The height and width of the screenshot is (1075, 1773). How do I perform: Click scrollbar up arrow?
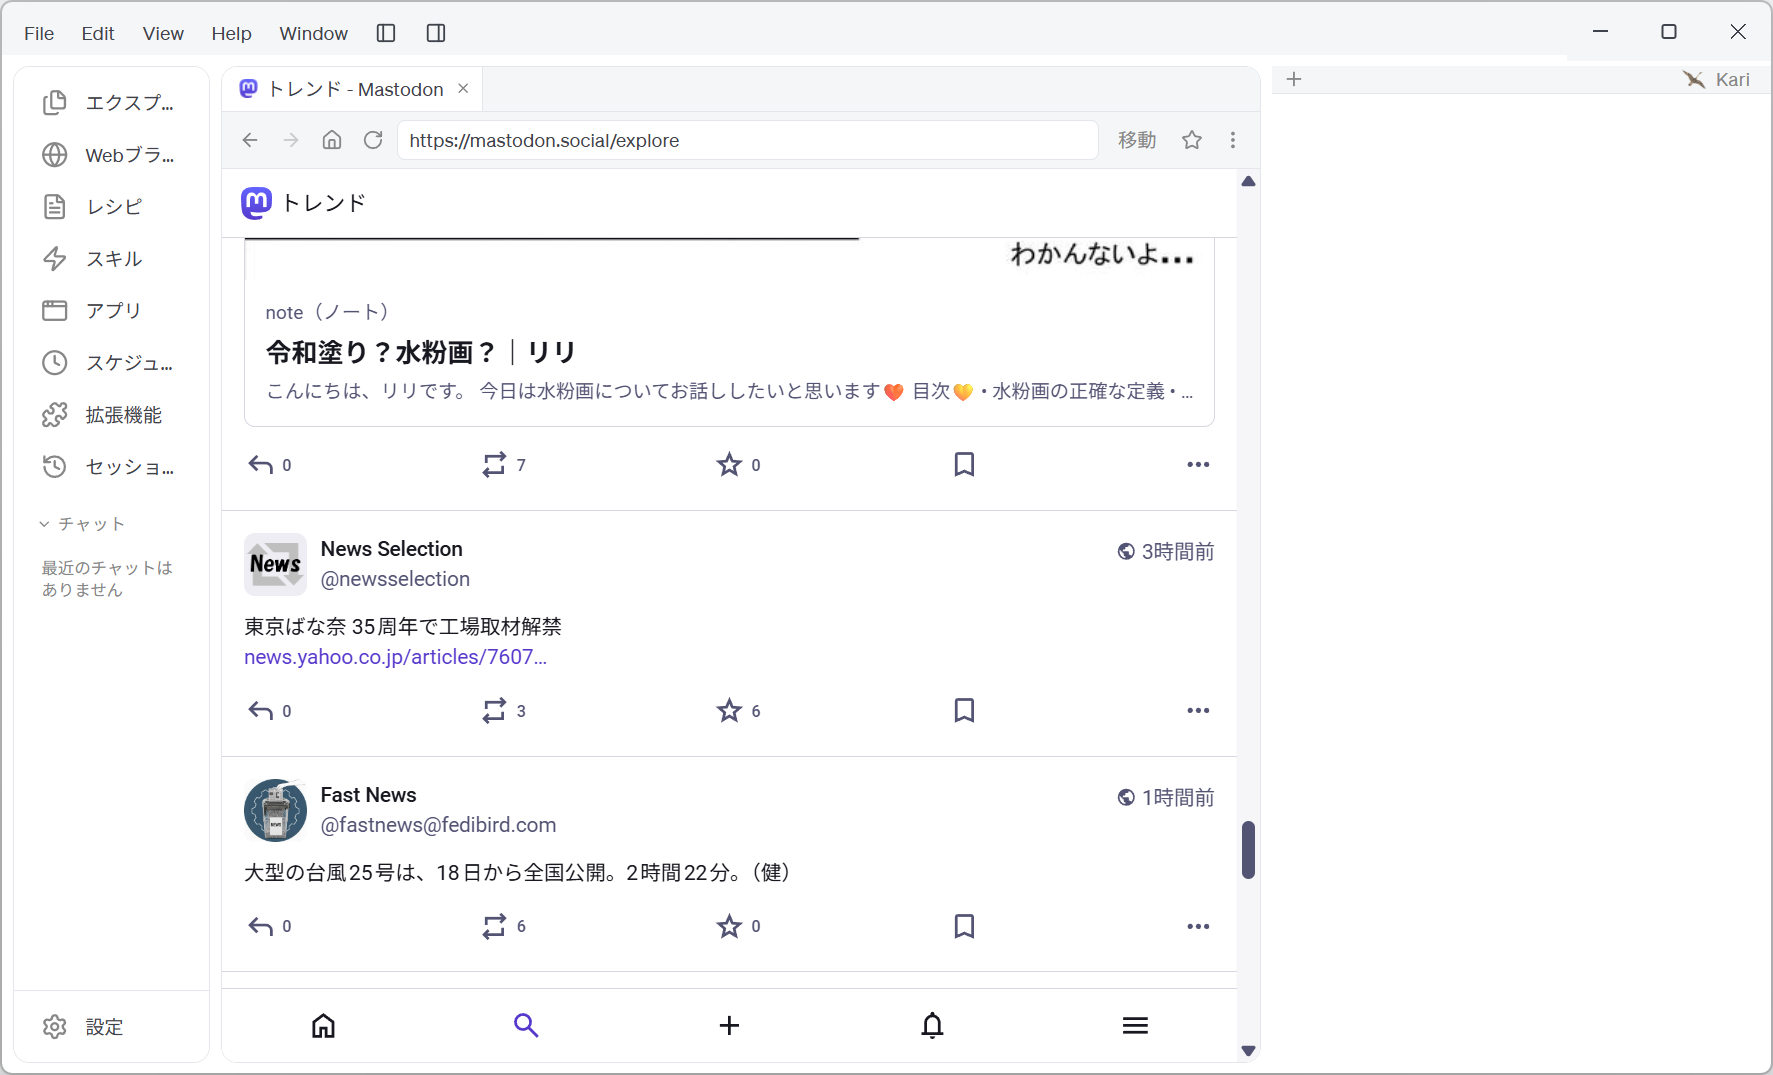(x=1248, y=181)
